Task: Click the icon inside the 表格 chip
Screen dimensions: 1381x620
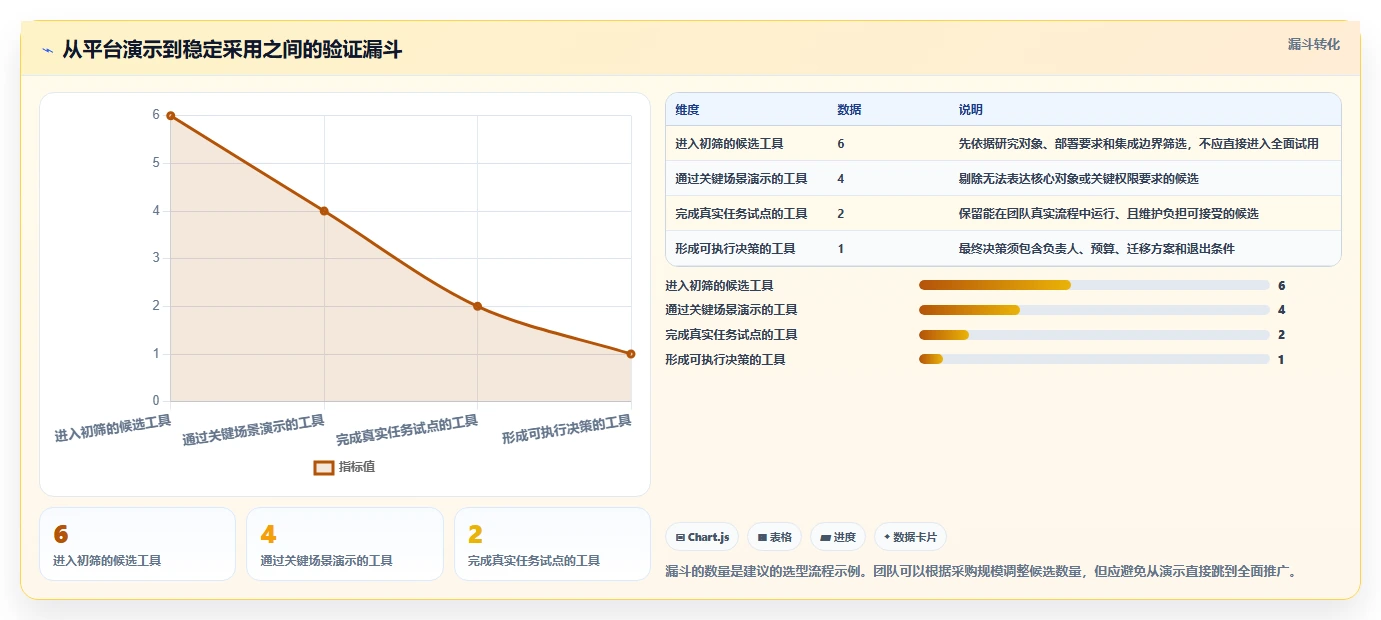Action: (762, 538)
